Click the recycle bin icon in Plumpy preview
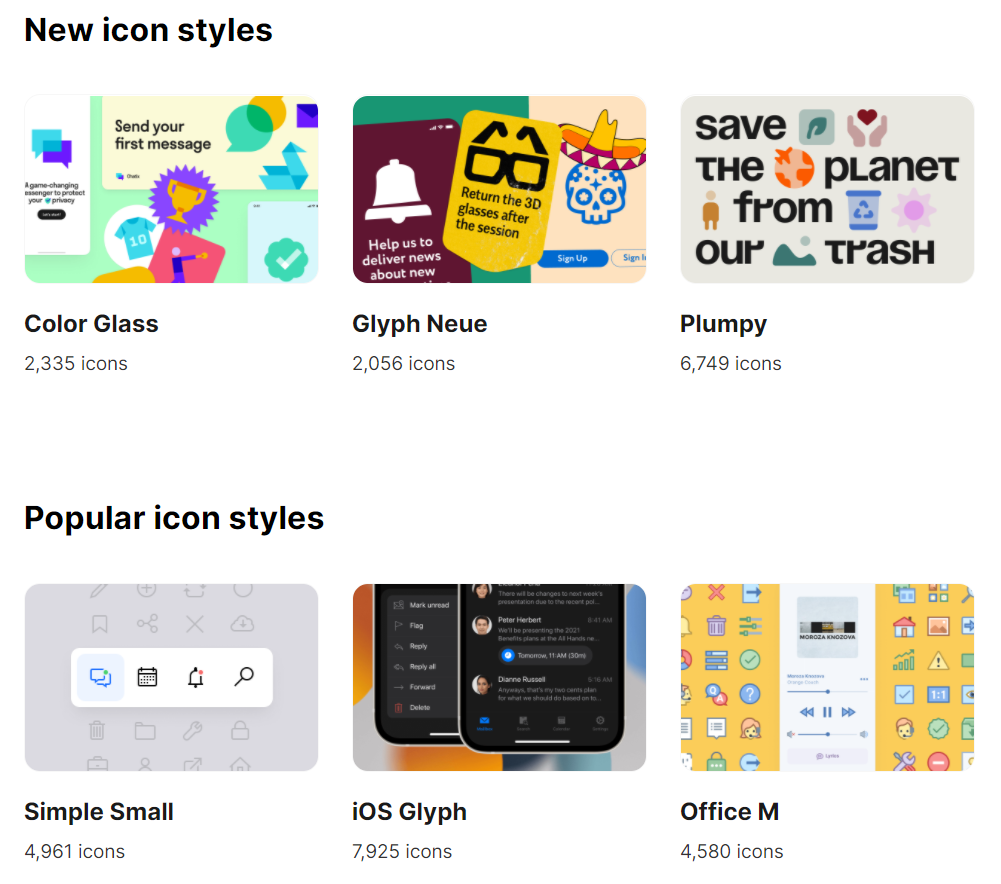Image resolution: width=1001 pixels, height=884 pixels. tap(863, 210)
